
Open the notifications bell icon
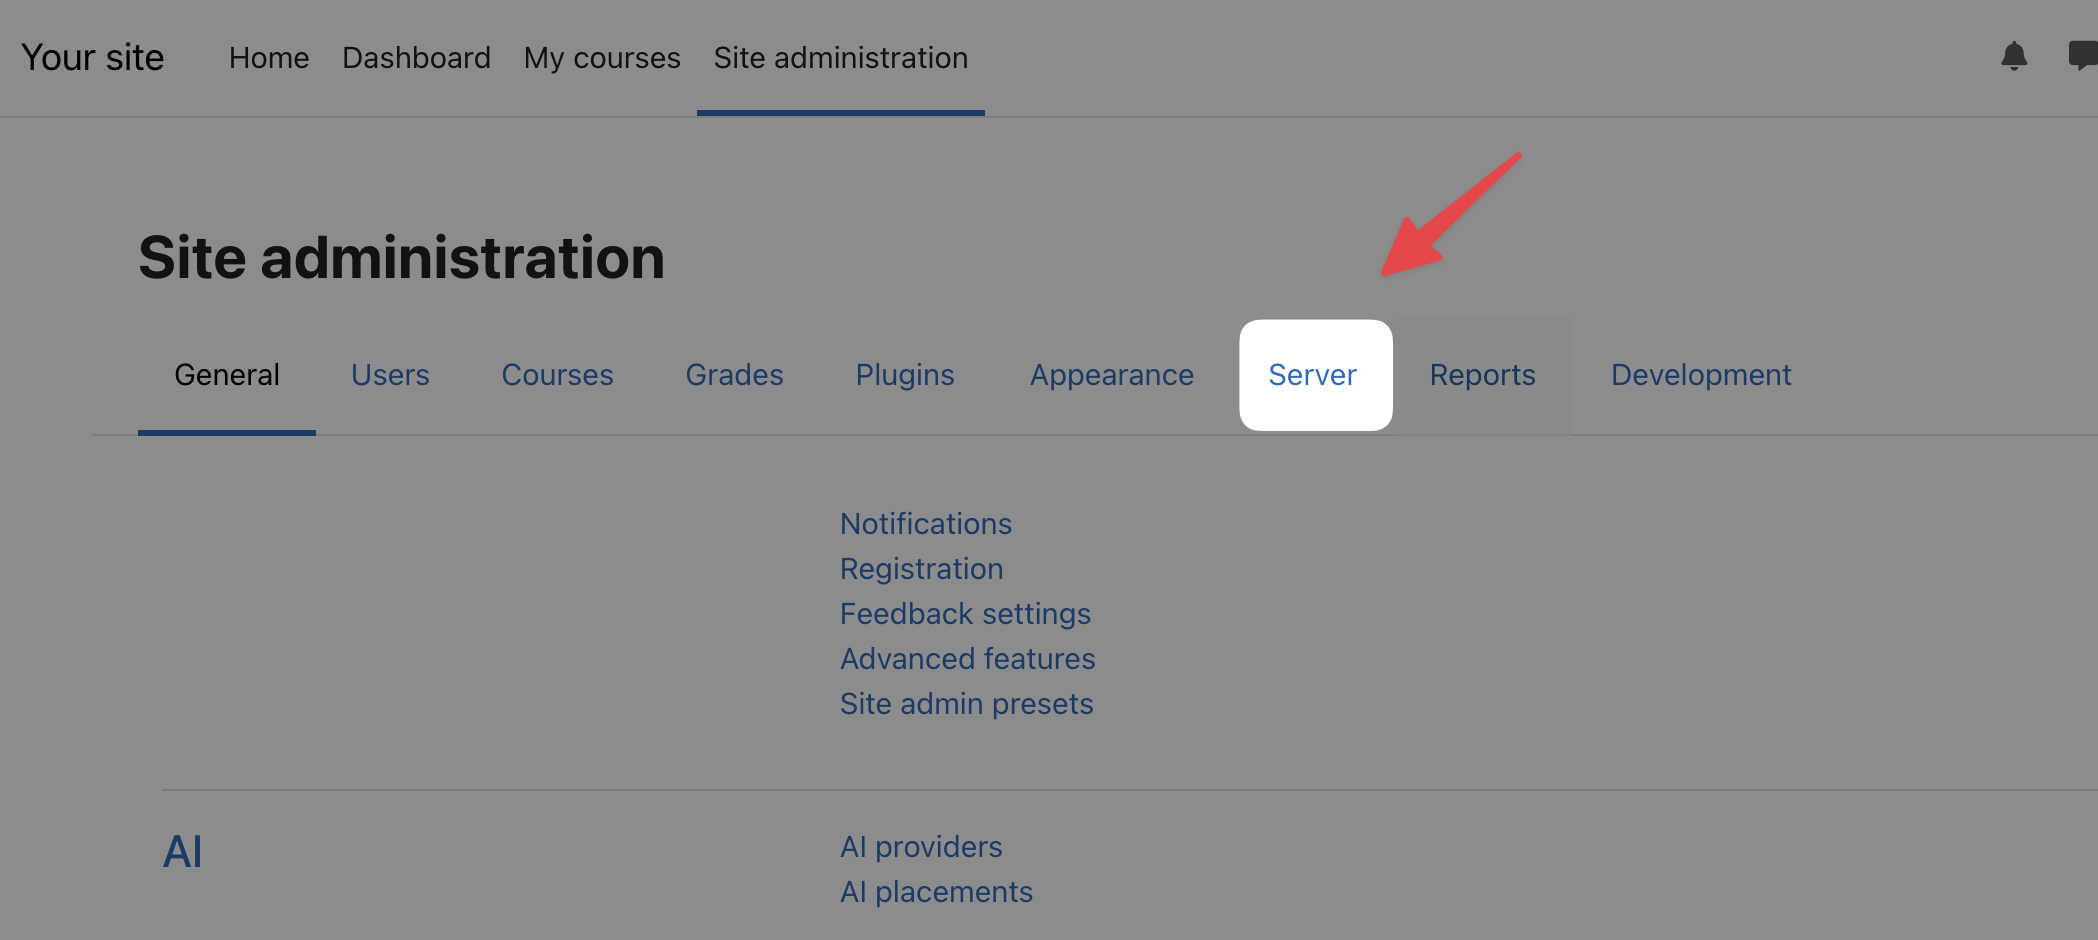[2013, 56]
